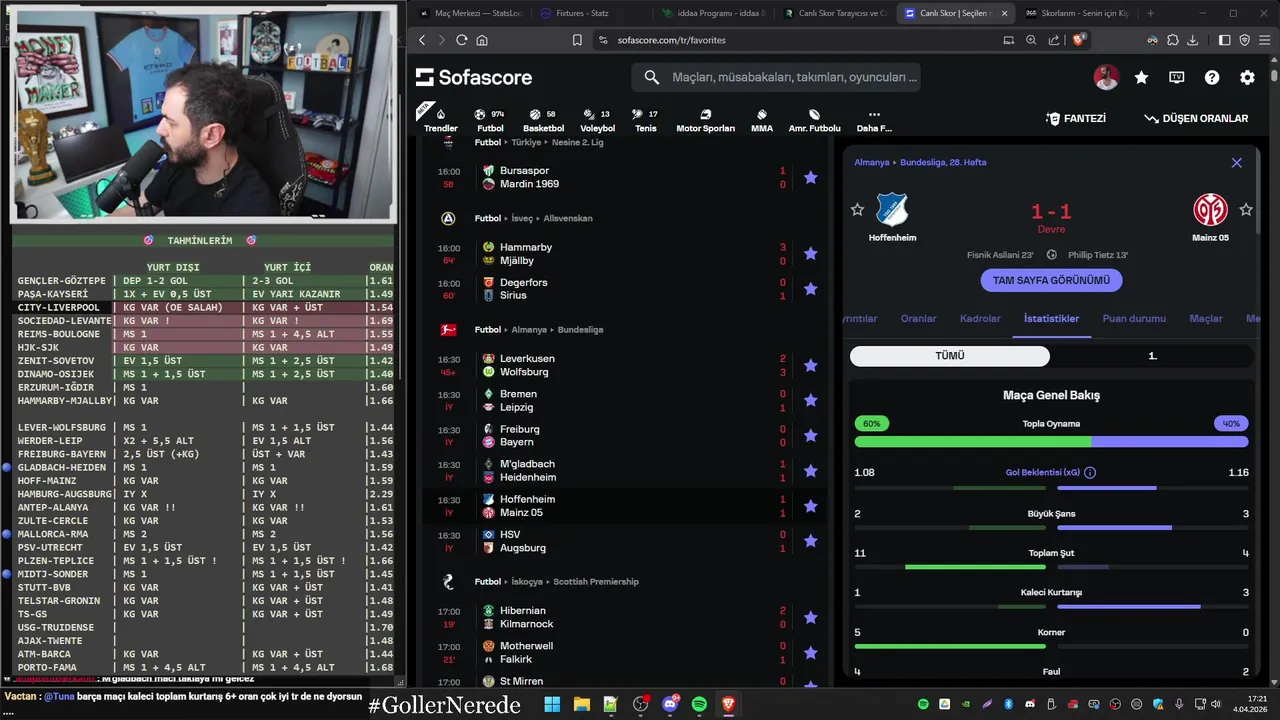The image size is (1280, 720).
Task: Open the browser extensions puzzle icon
Action: (1173, 40)
